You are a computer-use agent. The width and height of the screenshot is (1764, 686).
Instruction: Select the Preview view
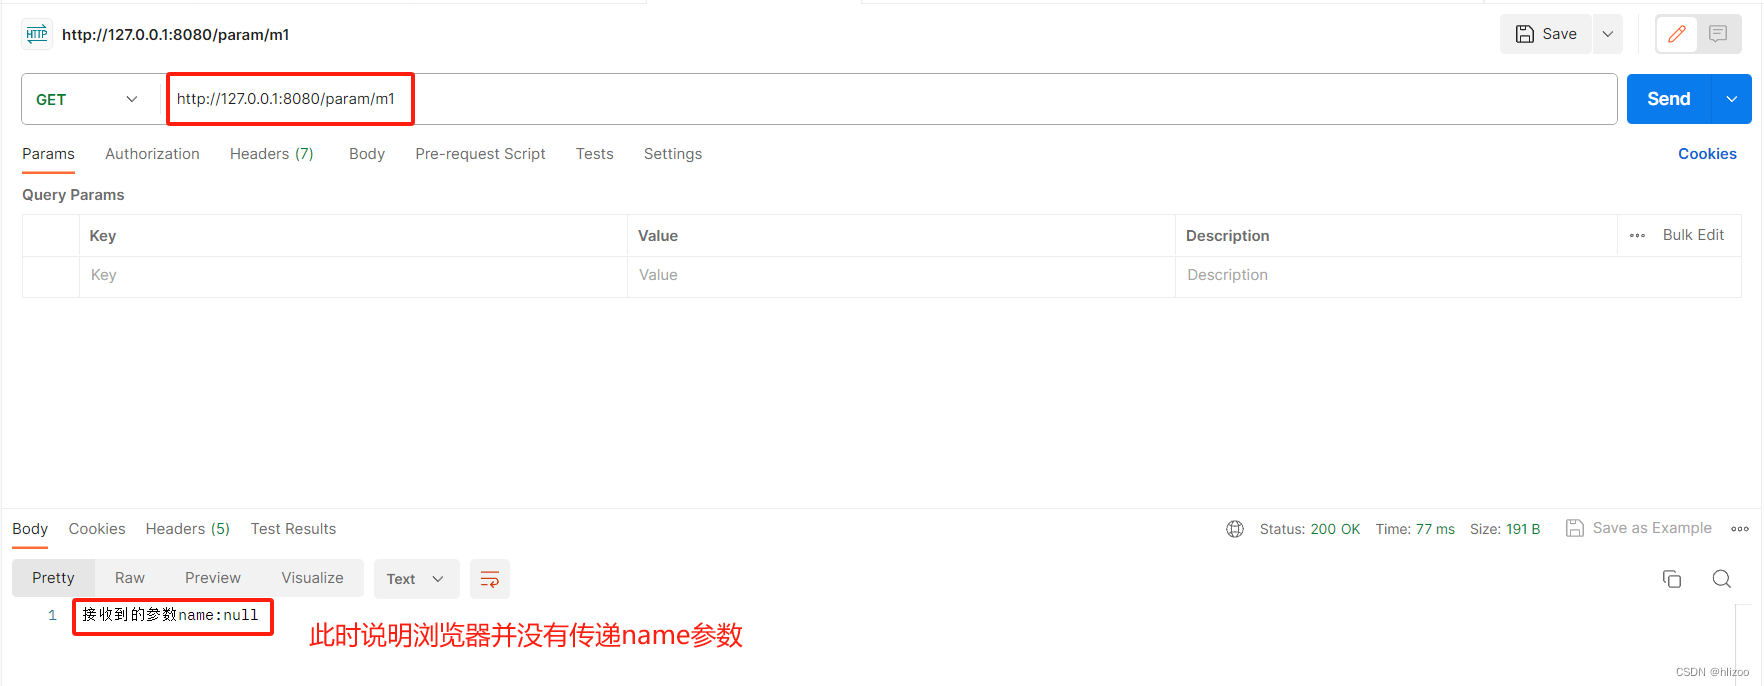[213, 578]
